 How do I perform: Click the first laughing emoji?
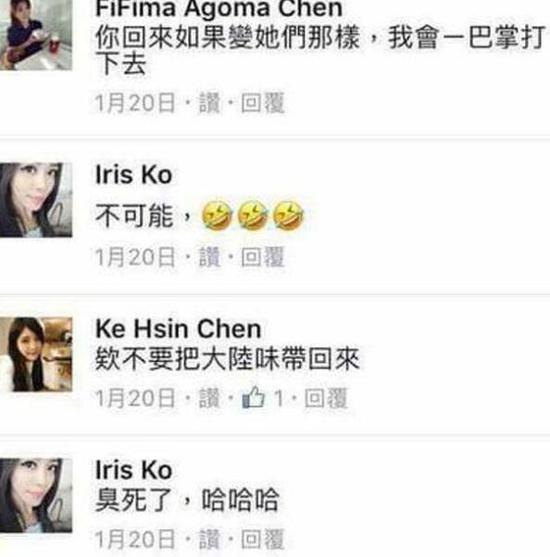pyautogui.click(x=217, y=215)
